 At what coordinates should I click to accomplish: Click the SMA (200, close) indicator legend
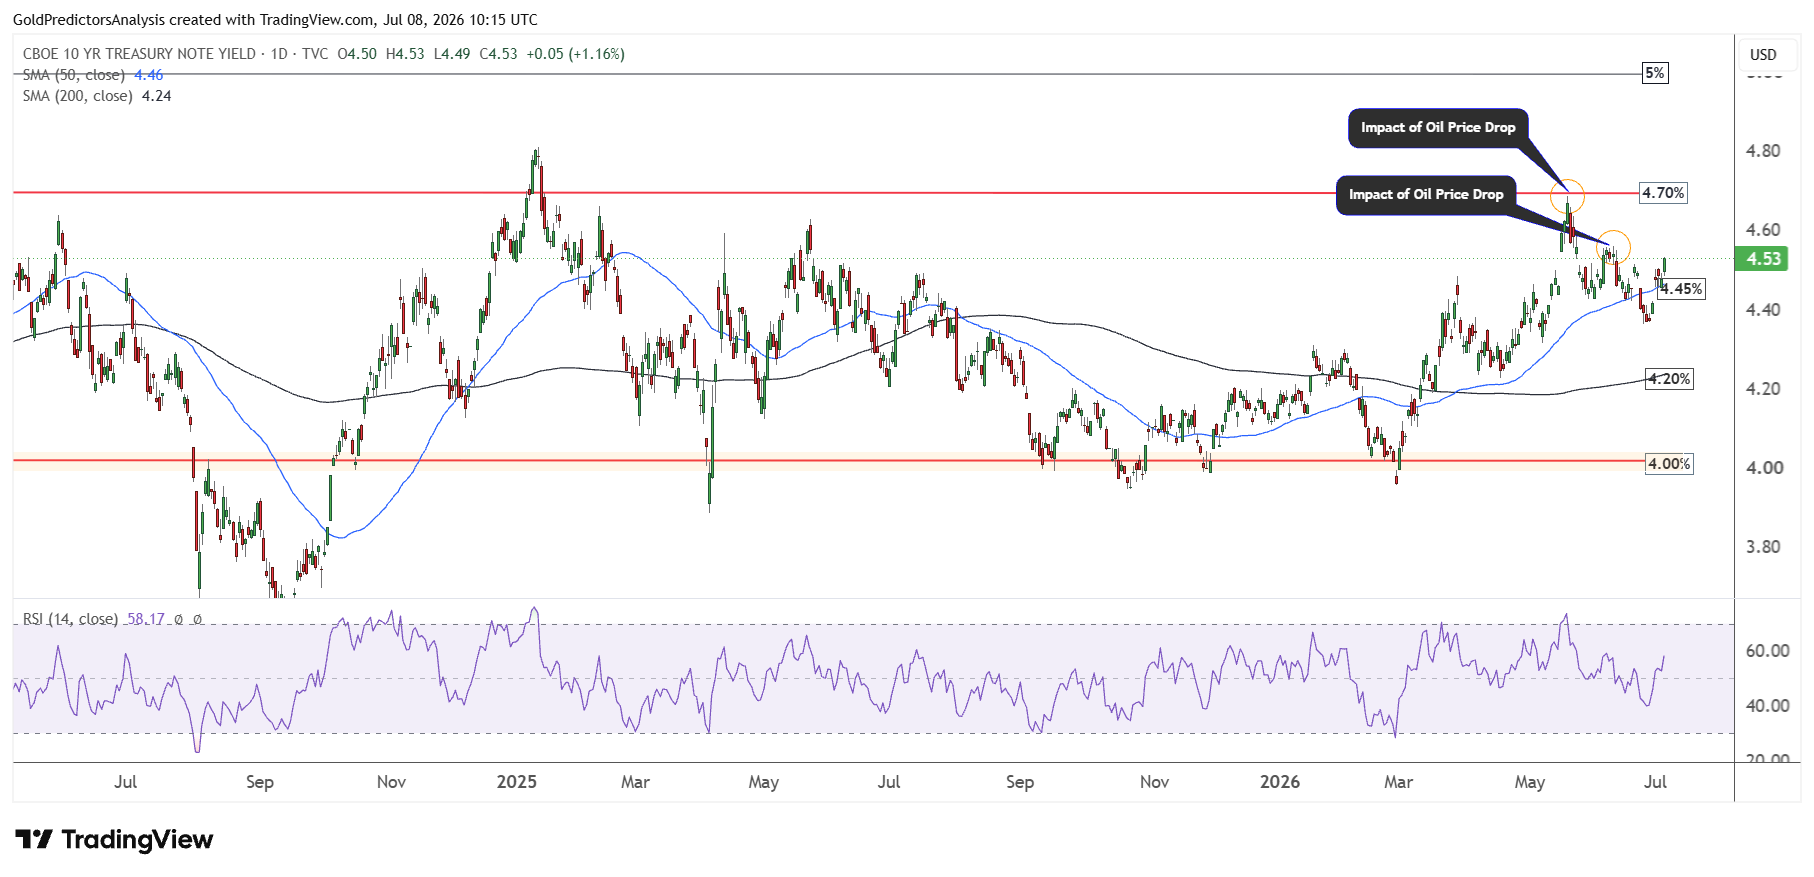tap(78, 96)
